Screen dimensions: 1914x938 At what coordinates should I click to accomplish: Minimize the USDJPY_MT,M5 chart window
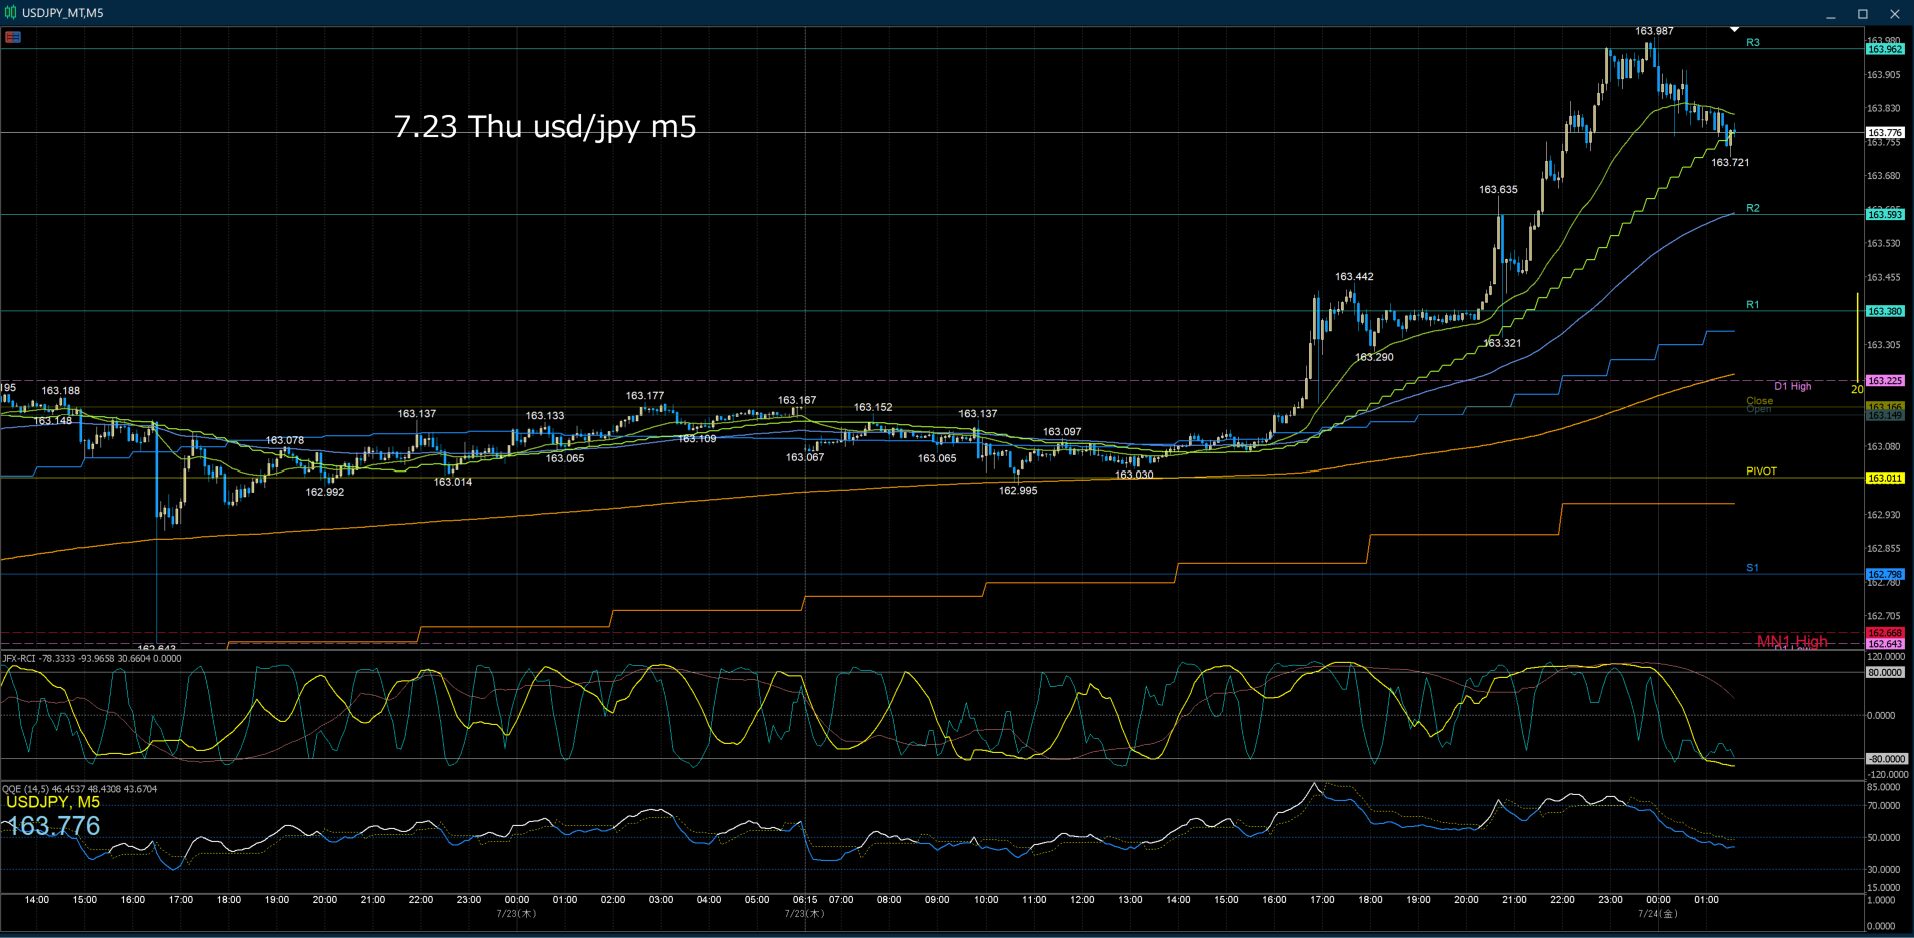click(1831, 14)
